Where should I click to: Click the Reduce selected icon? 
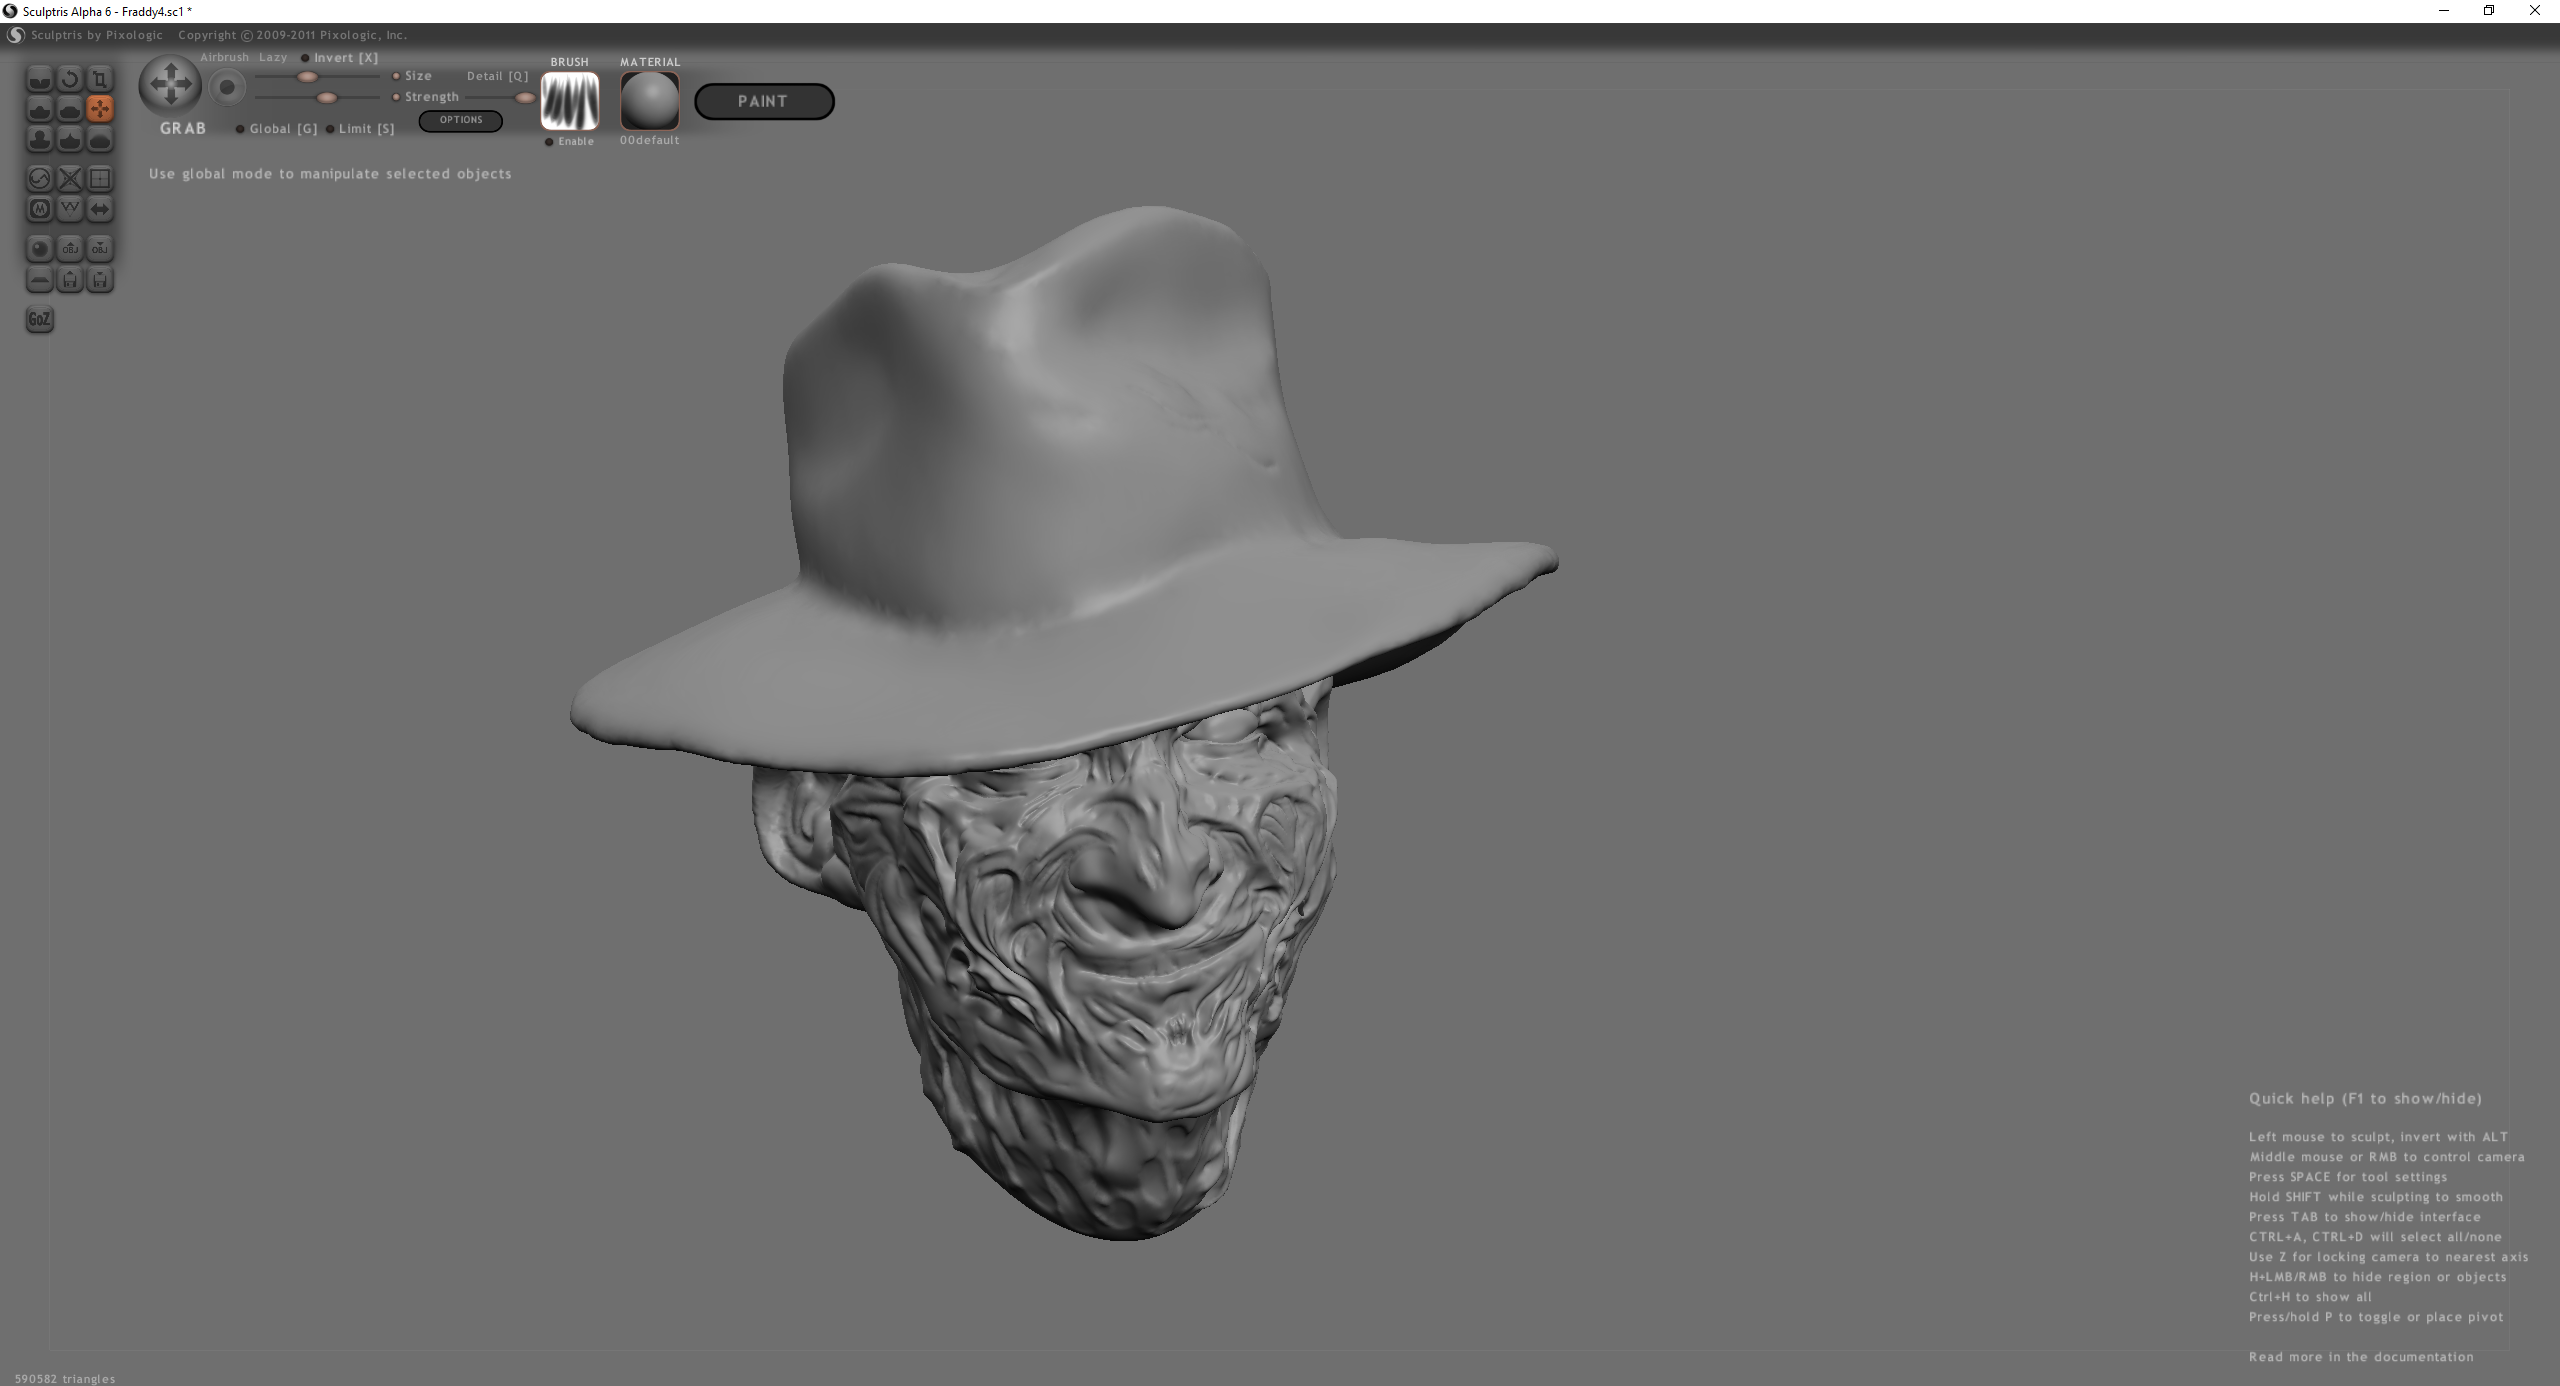69,179
